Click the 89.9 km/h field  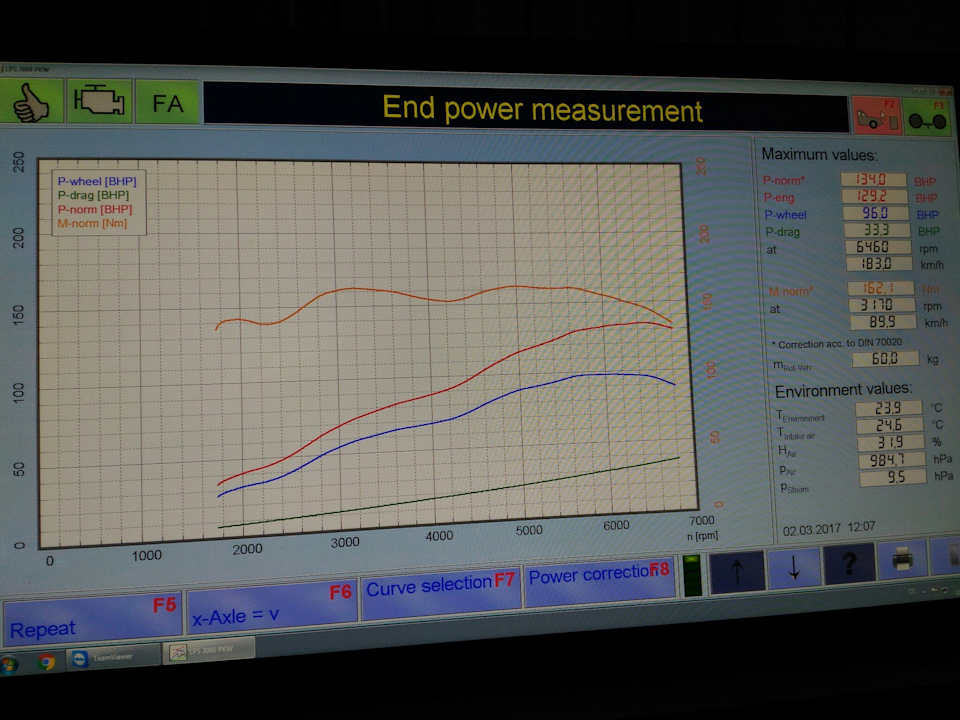click(883, 321)
